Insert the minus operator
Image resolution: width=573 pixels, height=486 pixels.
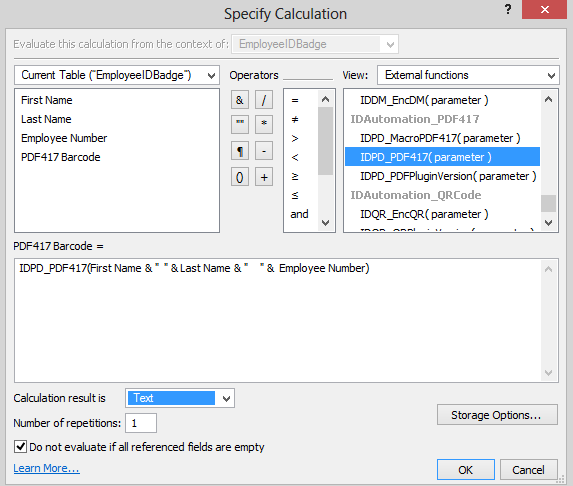pos(264,151)
